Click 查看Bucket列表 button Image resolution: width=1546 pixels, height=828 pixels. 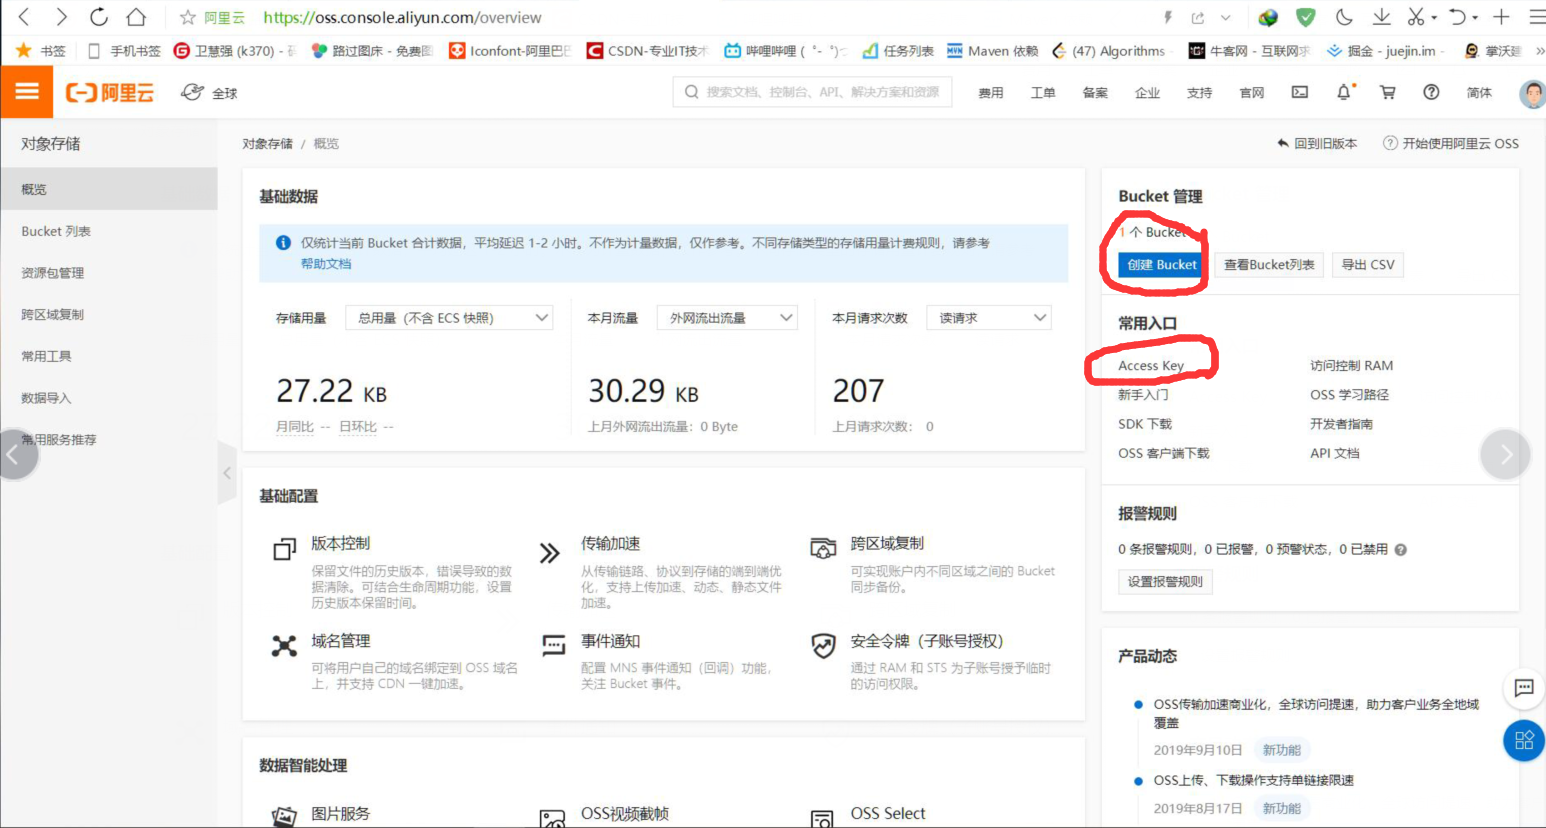[1269, 265]
